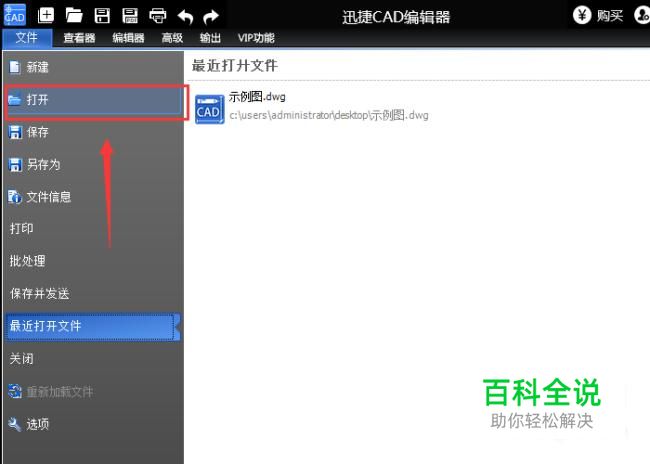The image size is (650, 464).
Task: Click the new file plus icon in title bar
Action: point(46,15)
